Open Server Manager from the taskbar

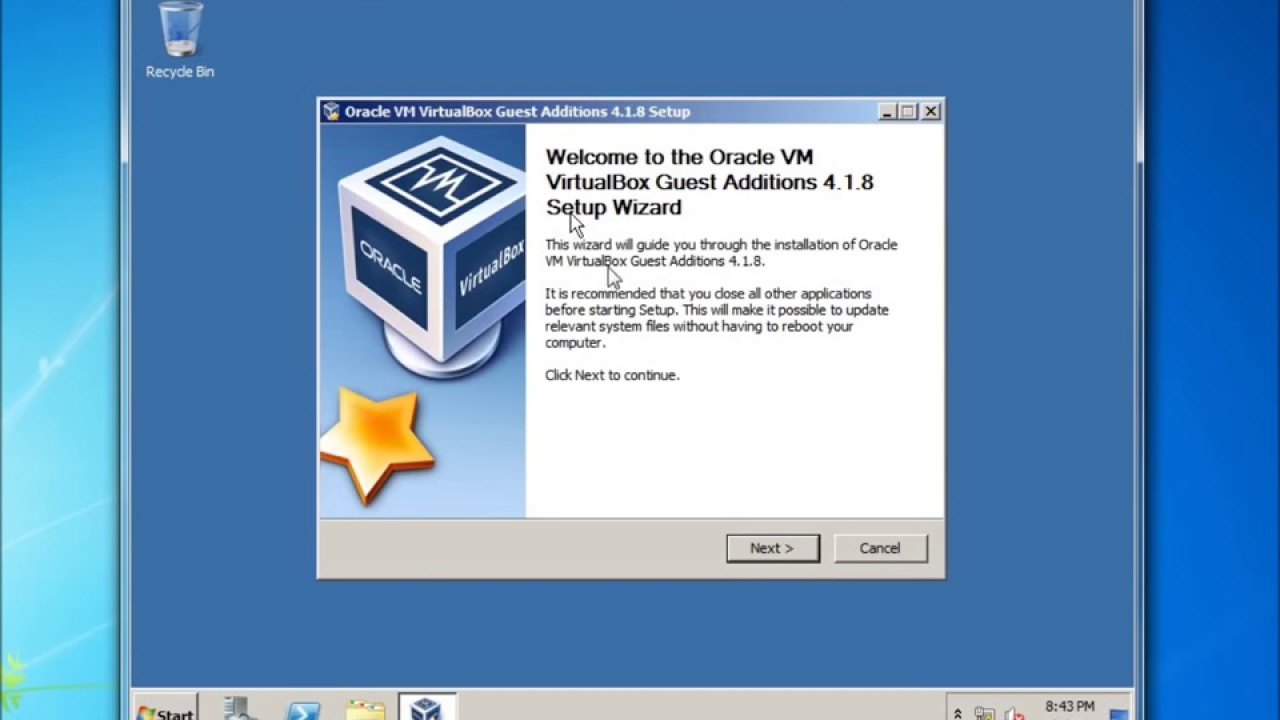coord(241,708)
